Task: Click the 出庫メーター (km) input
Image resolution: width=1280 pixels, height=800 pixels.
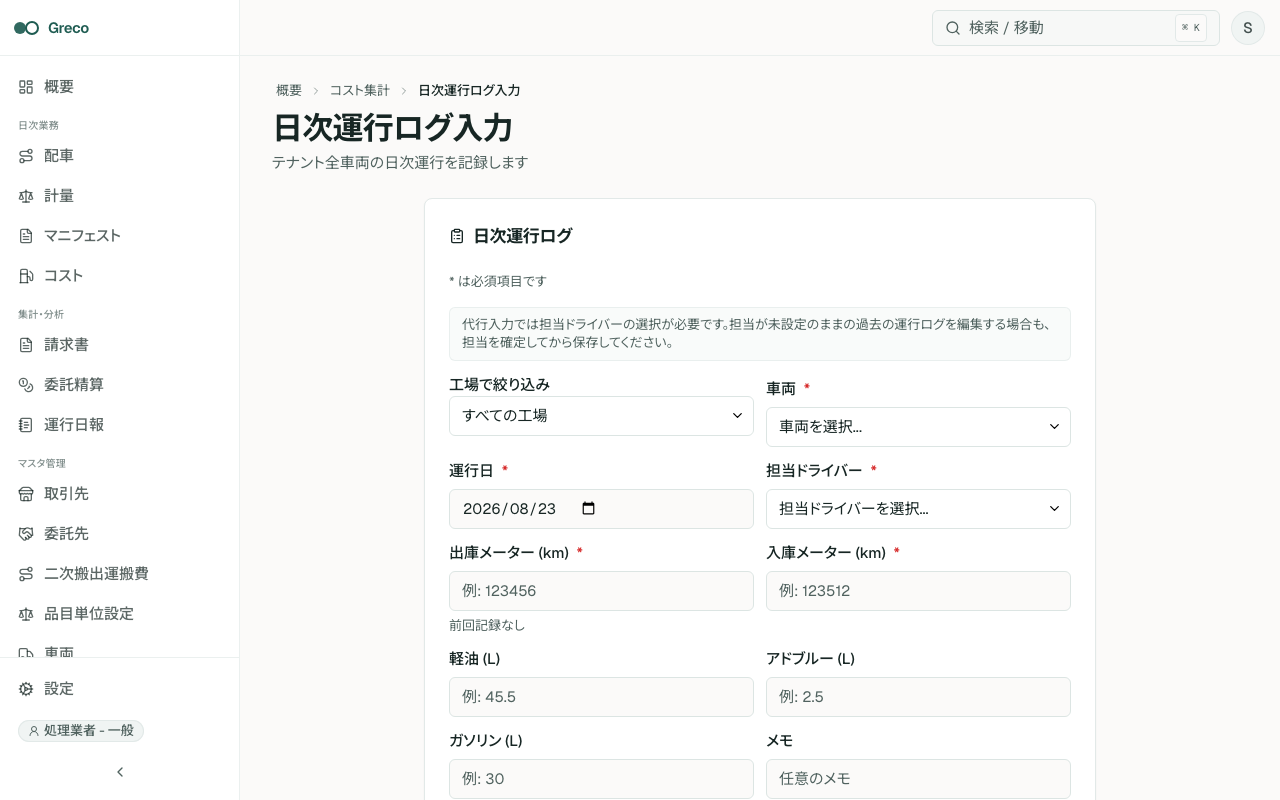Action: tap(601, 591)
